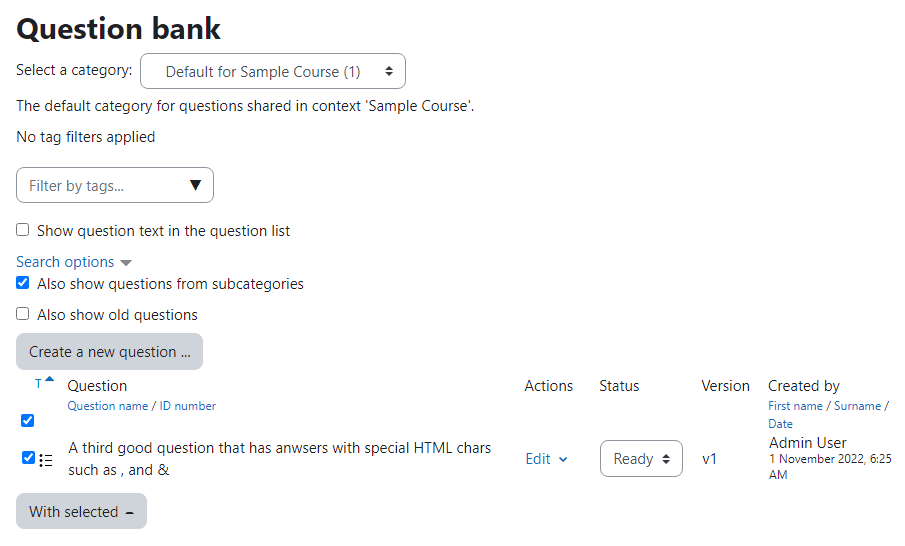Open the Select a category dropdown
This screenshot has width=905, height=546.
pyautogui.click(x=273, y=71)
